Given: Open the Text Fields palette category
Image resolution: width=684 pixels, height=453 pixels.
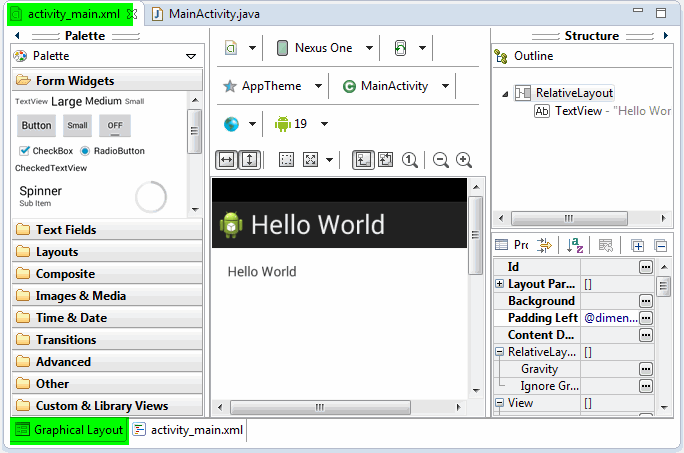Looking at the screenshot, I should click(x=107, y=230).
